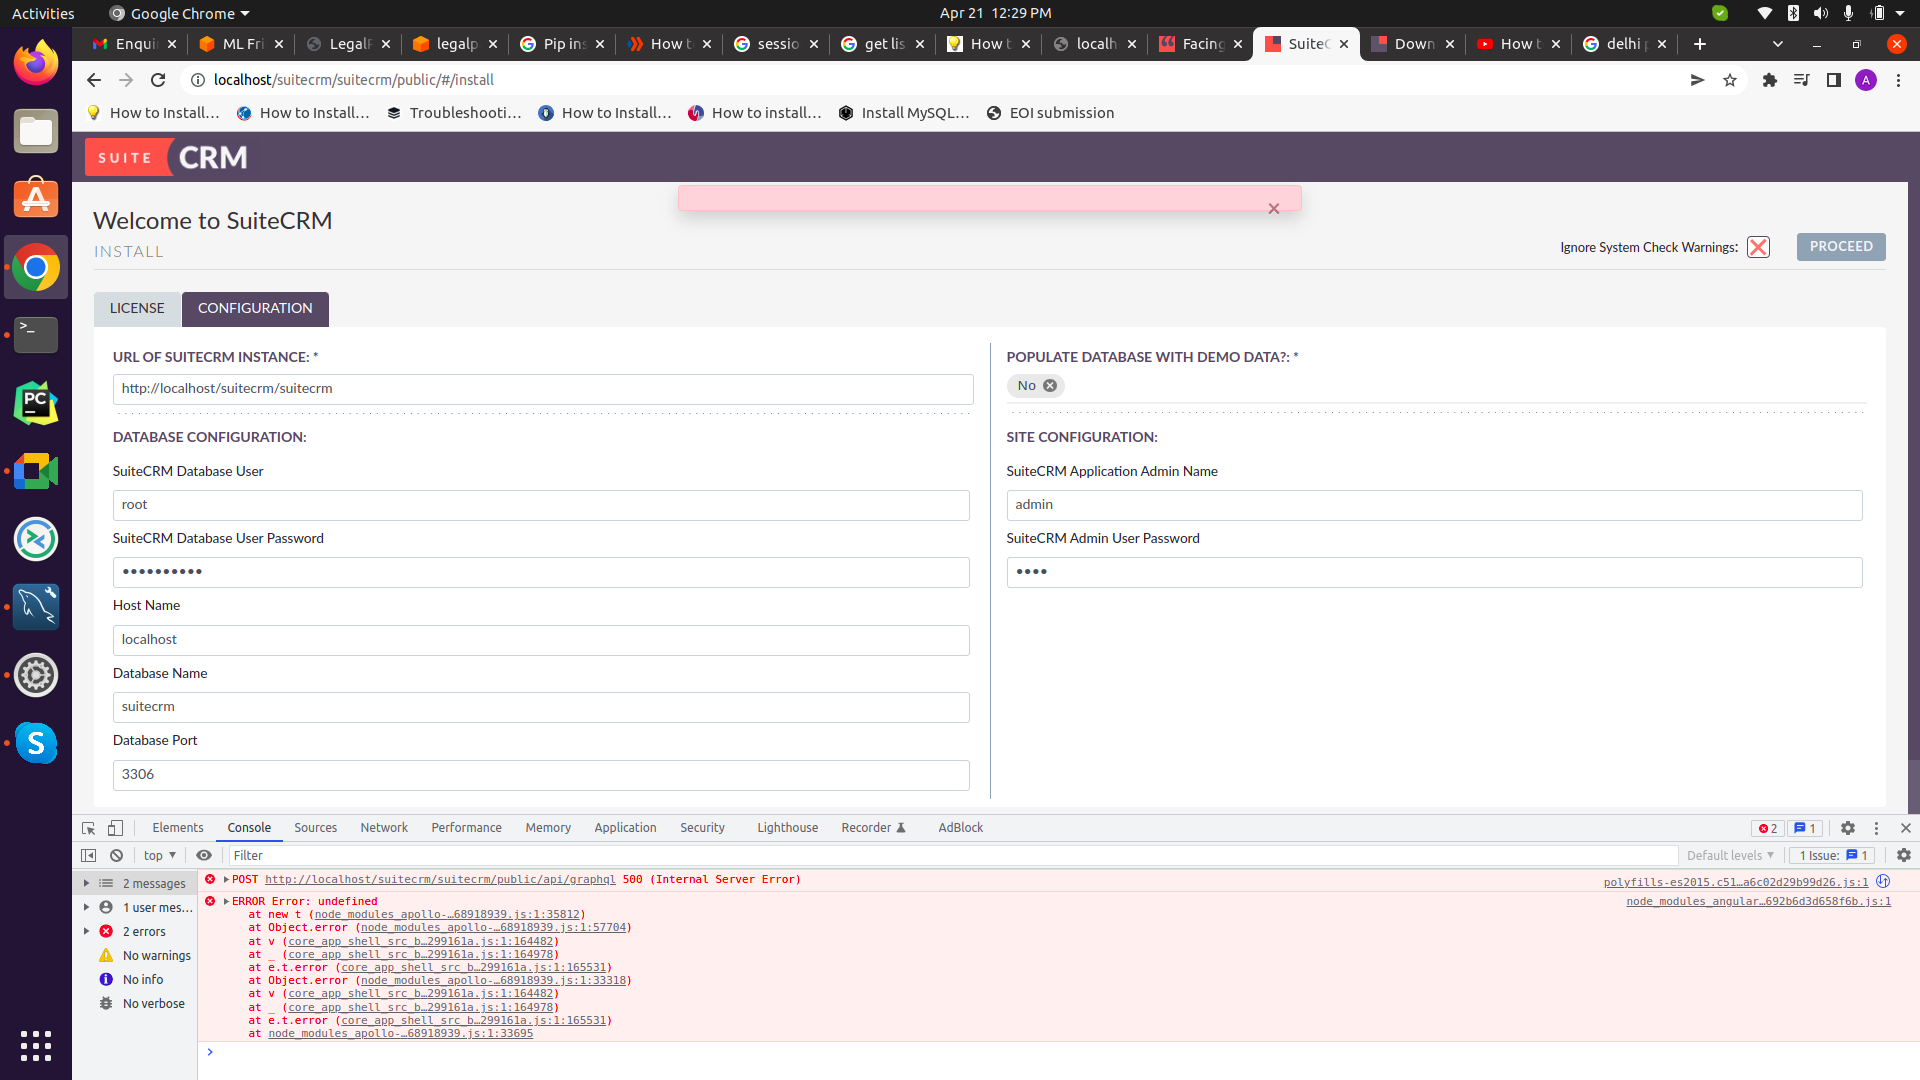Click the Host Name field
This screenshot has height=1080, width=1920.
541,640
